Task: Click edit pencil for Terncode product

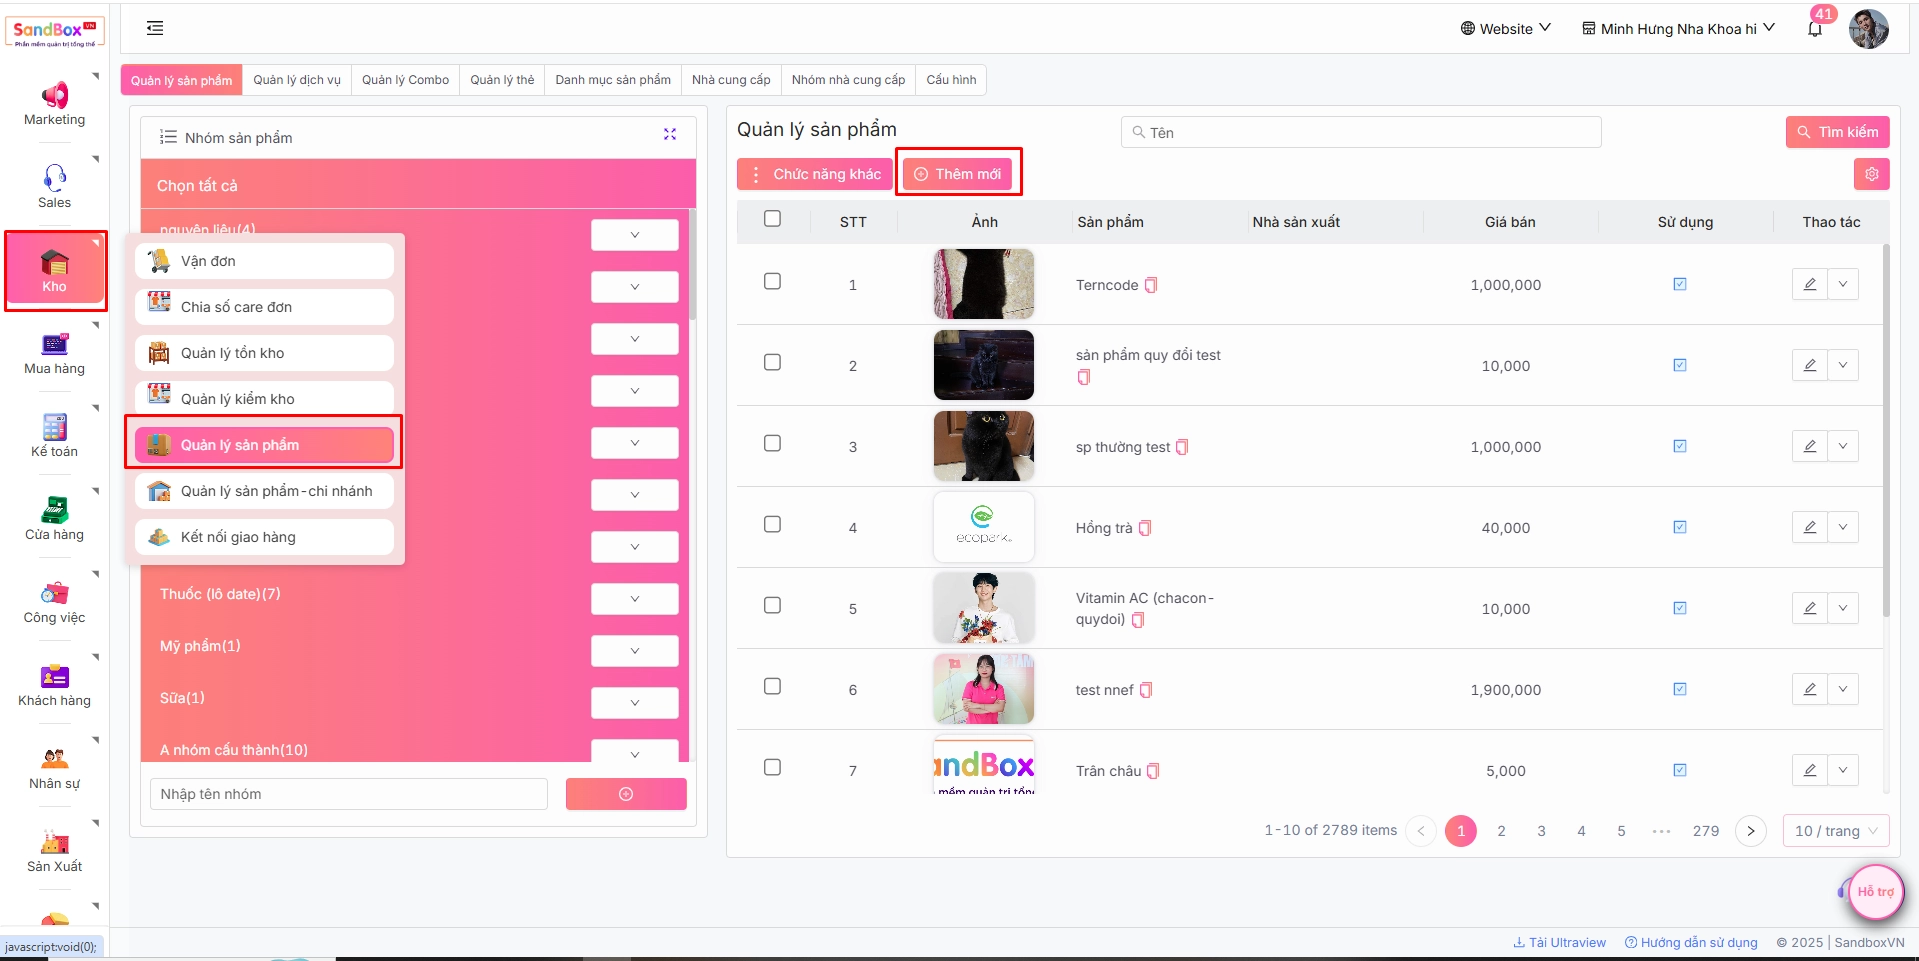Action: [x=1809, y=284]
